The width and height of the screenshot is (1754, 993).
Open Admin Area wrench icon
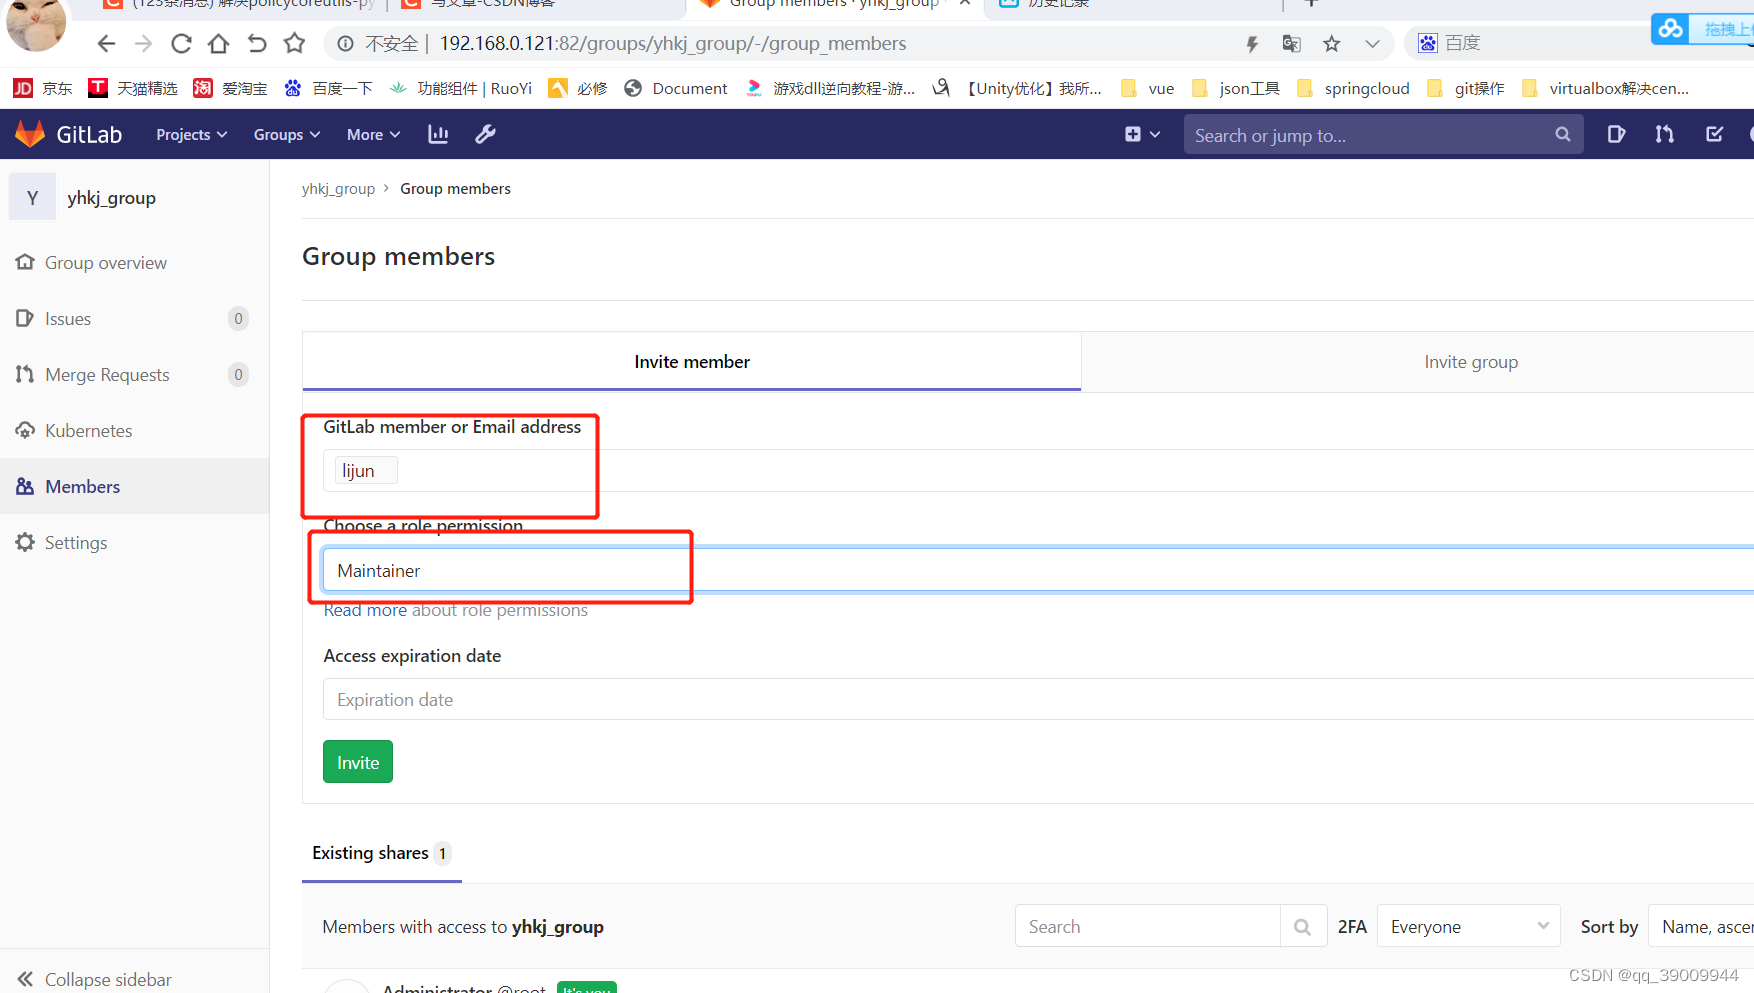[485, 134]
